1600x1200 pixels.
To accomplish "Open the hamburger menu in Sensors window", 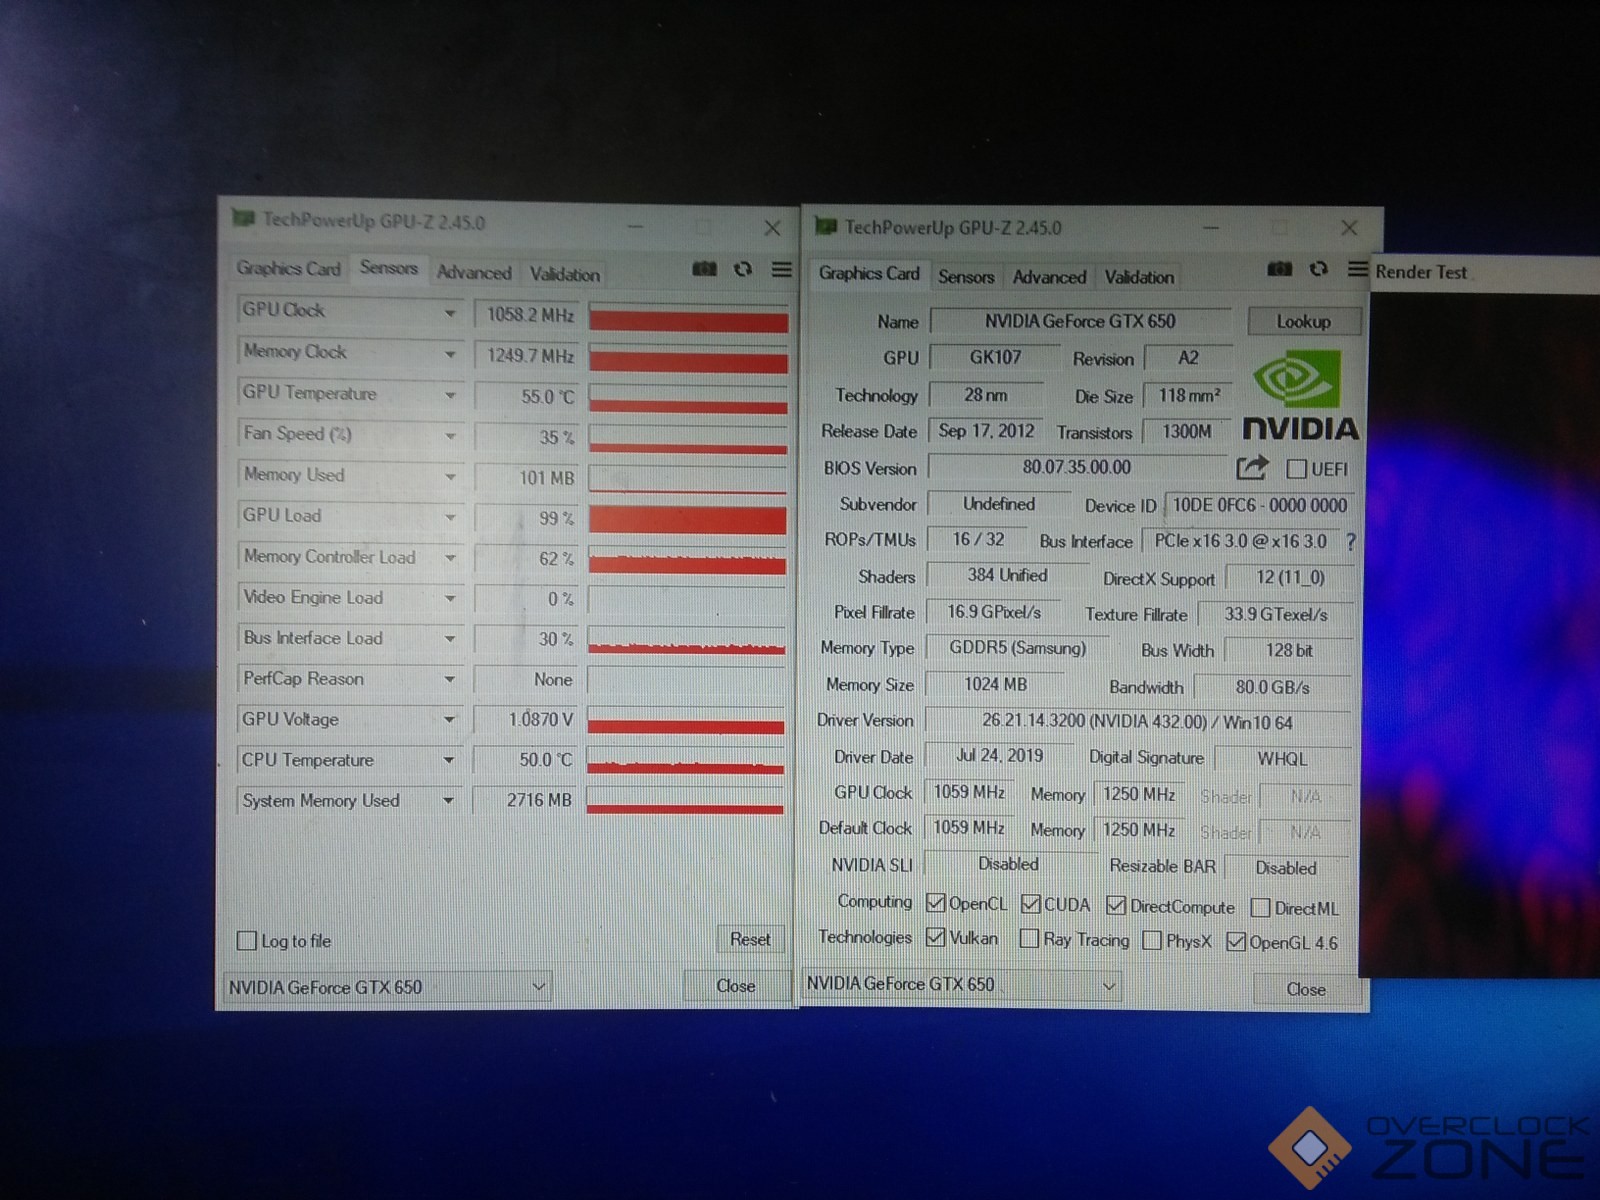I will 782,270.
